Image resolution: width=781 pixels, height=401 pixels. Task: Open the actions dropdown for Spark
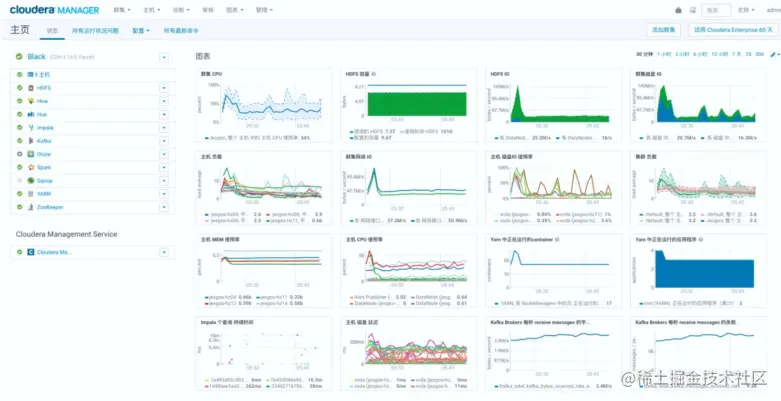coord(164,167)
